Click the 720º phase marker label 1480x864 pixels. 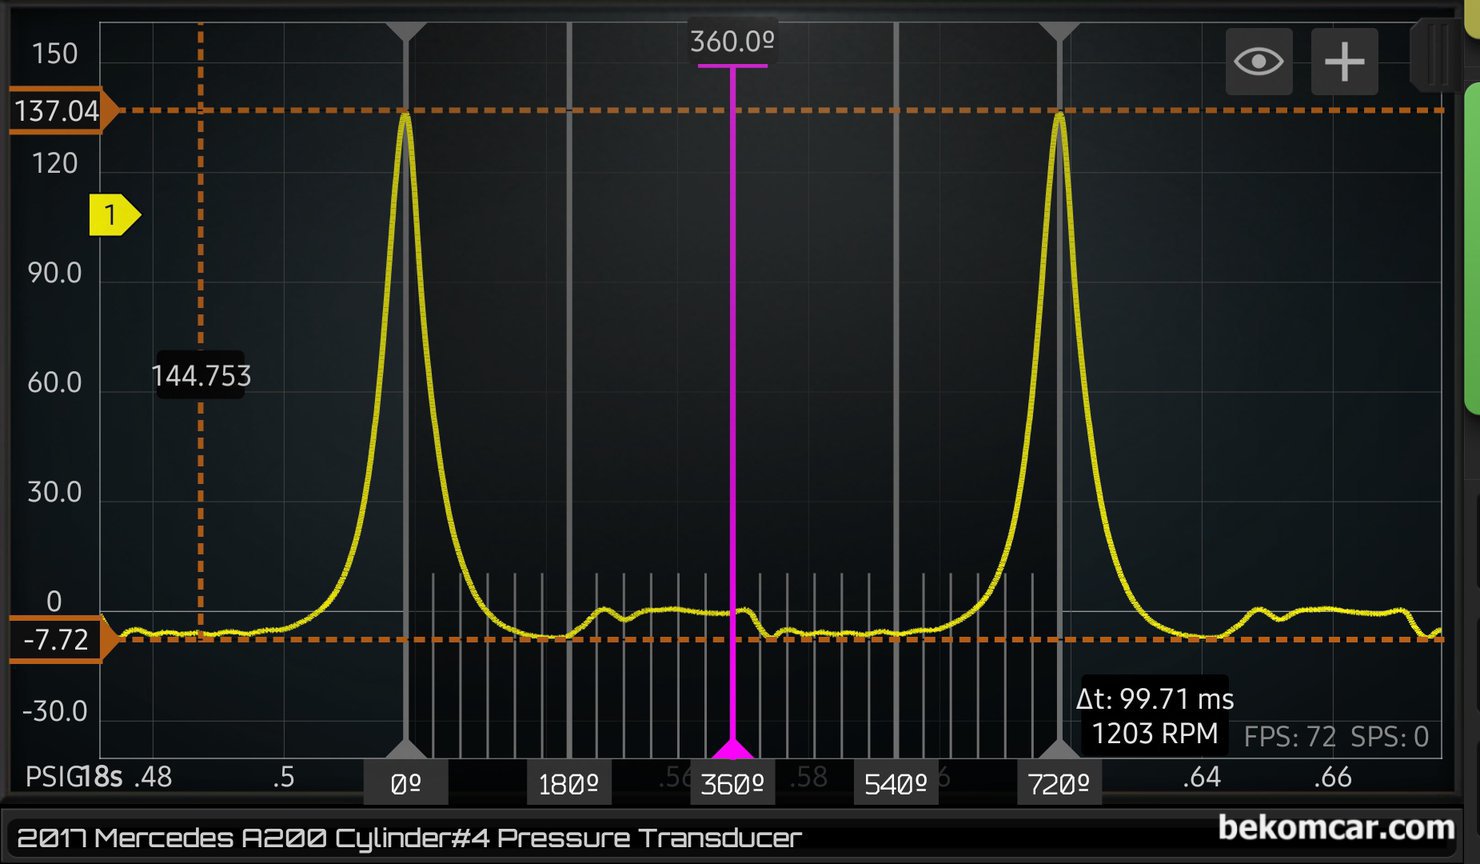click(x=1059, y=784)
